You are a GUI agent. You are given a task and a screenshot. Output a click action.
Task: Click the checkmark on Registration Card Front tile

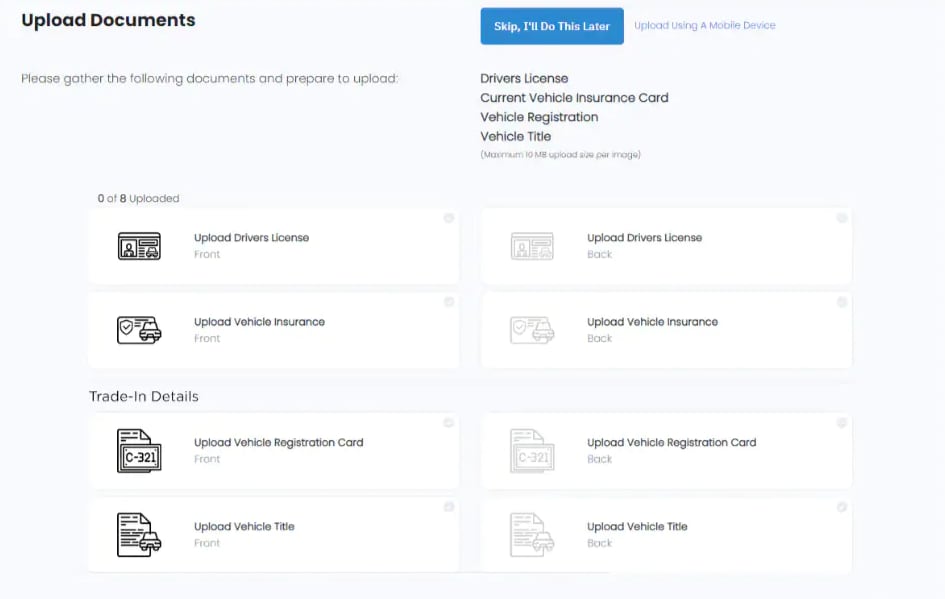point(449,423)
